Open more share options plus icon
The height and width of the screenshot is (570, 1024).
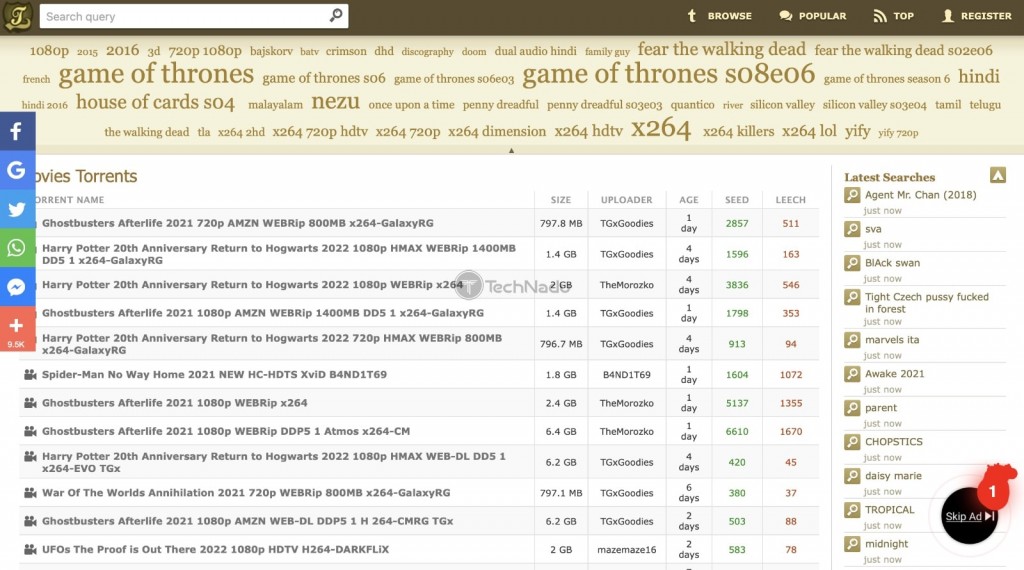click(17, 328)
